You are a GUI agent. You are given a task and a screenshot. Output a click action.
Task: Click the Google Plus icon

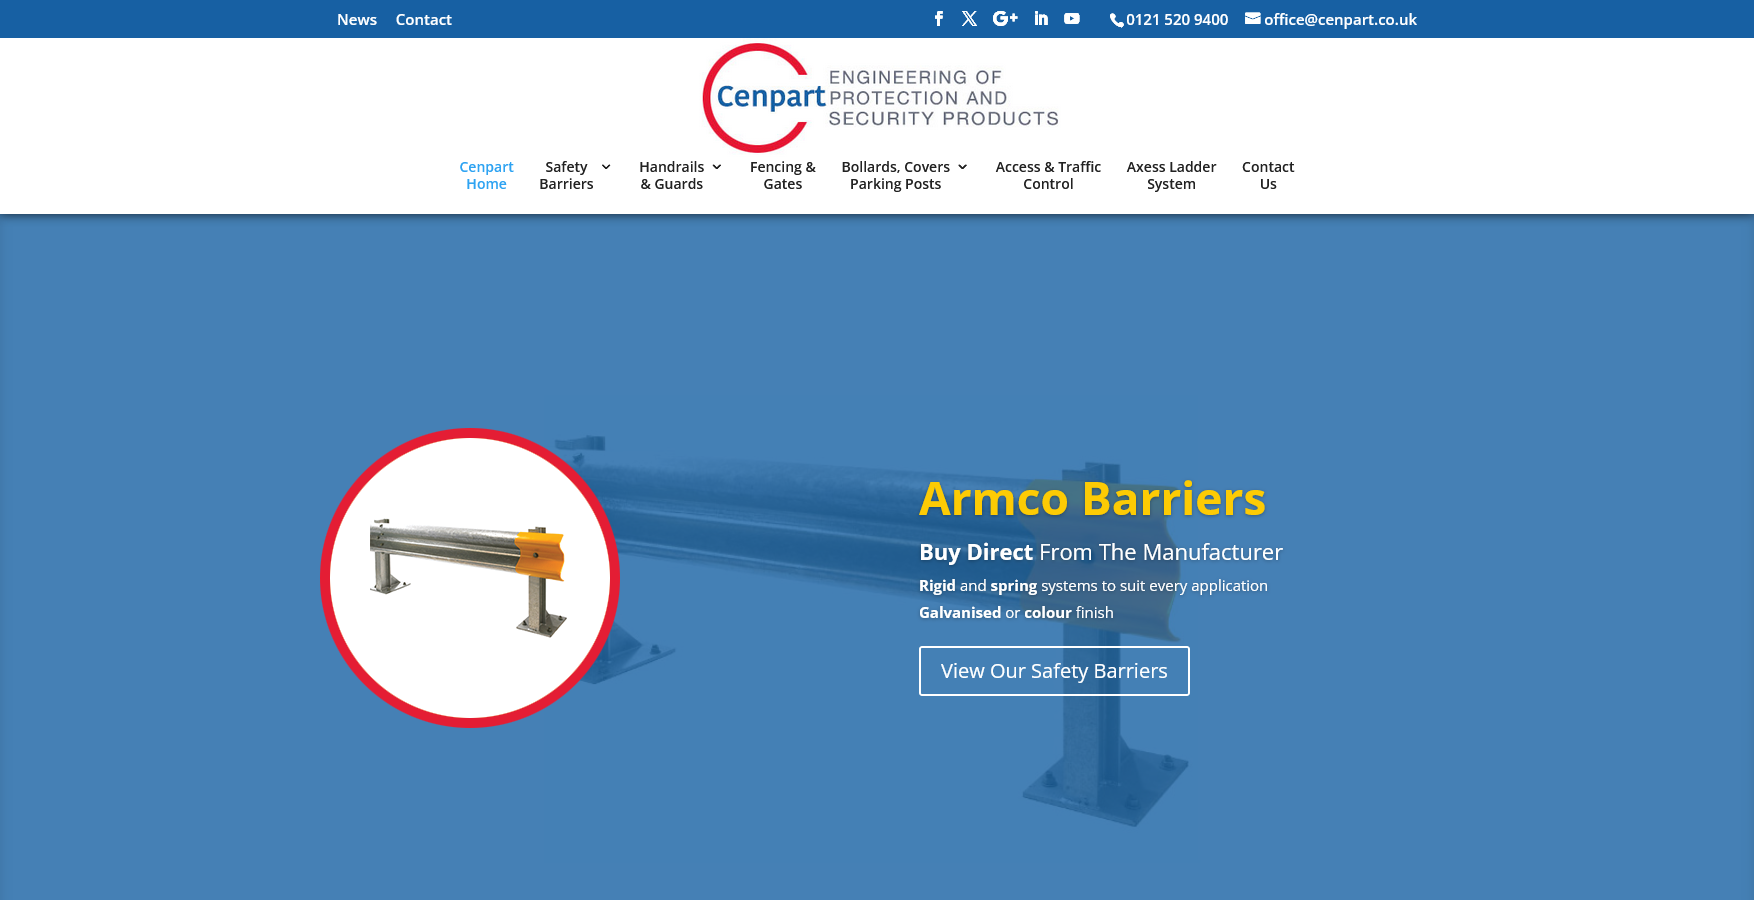(1005, 19)
